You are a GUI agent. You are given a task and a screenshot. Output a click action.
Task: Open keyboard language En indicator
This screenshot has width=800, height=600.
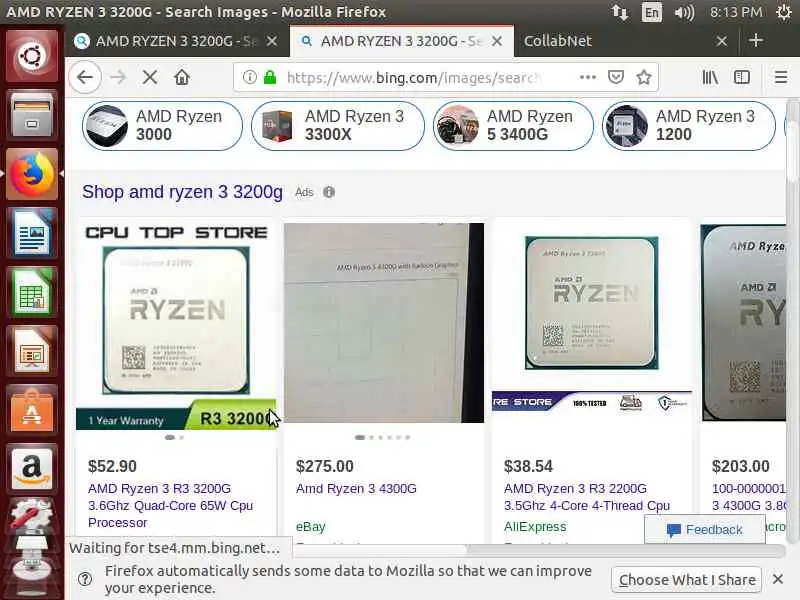click(x=652, y=12)
